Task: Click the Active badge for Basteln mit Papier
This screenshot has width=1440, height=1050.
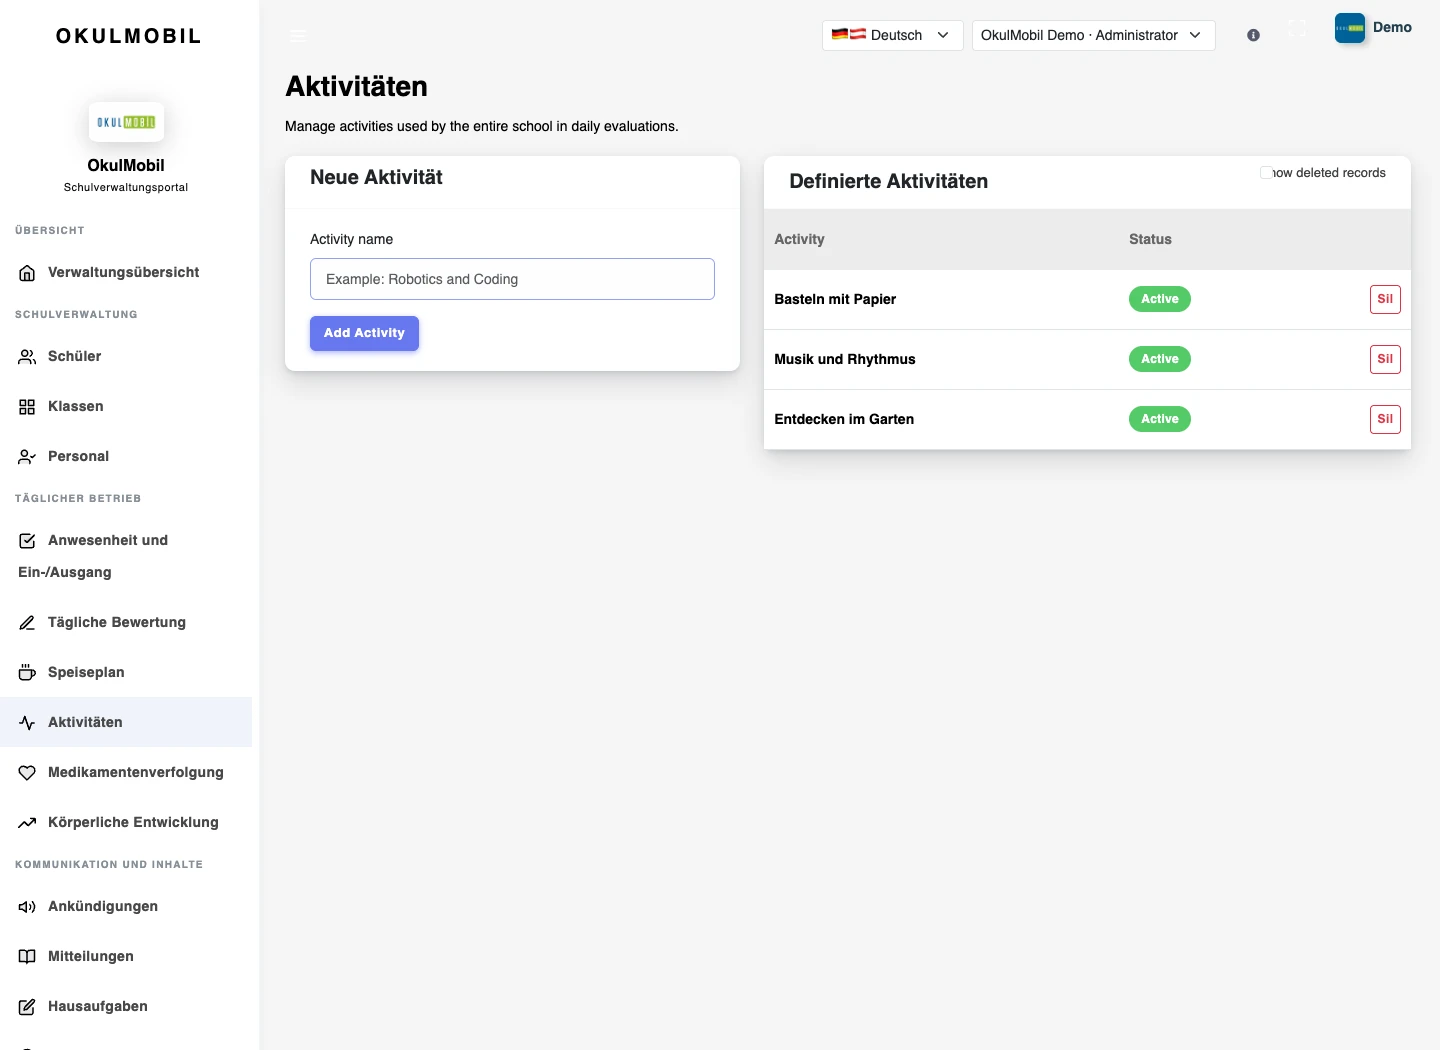Action: point(1160,299)
